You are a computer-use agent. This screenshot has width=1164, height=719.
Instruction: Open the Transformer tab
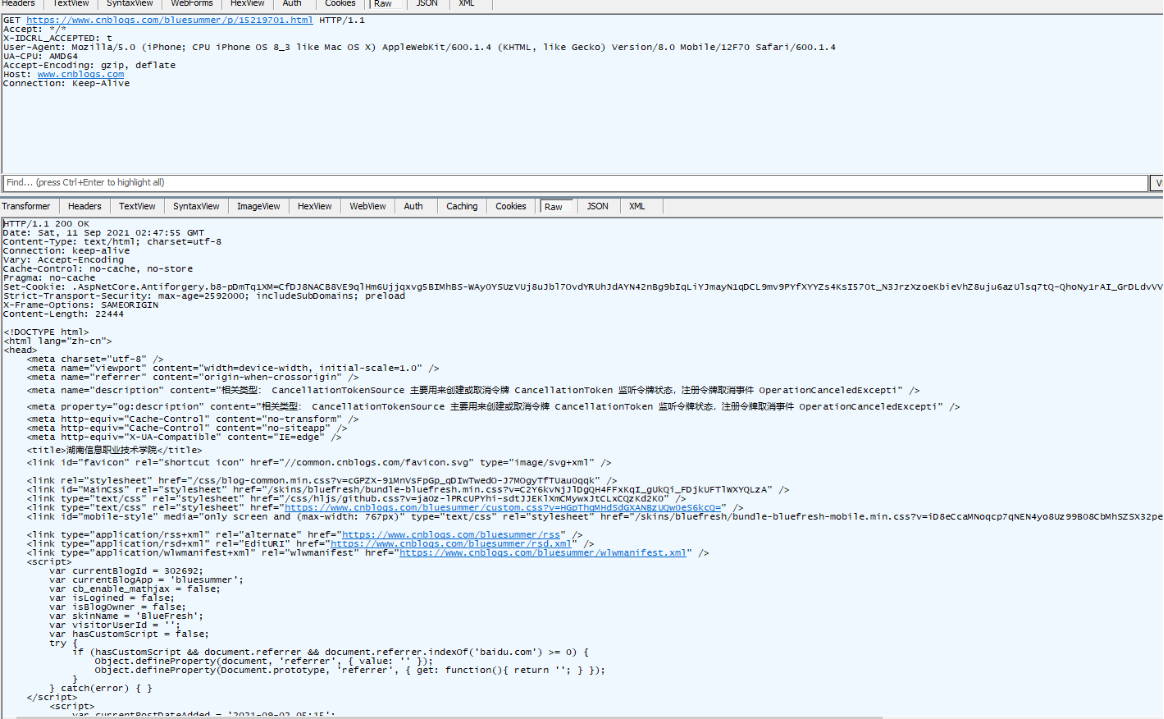pyautogui.click(x=26, y=206)
